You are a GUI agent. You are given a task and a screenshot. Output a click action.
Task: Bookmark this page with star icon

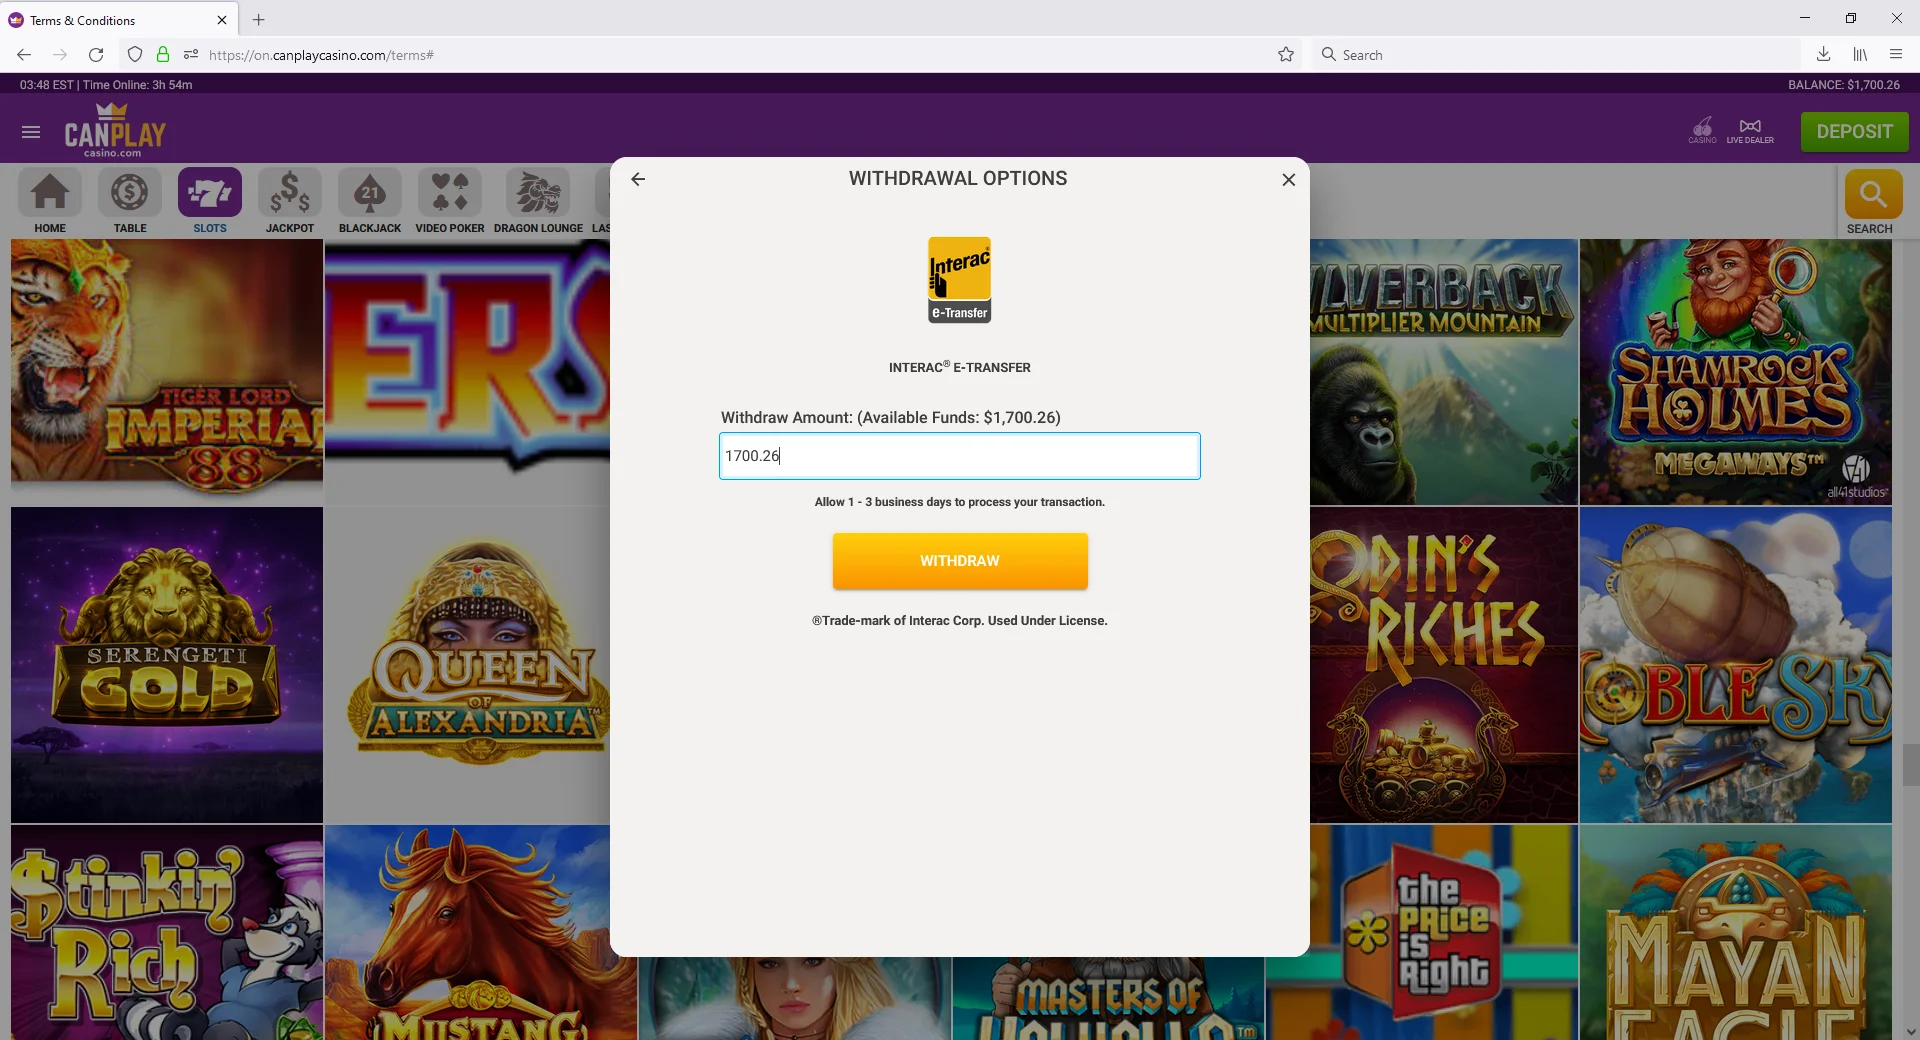(1286, 55)
